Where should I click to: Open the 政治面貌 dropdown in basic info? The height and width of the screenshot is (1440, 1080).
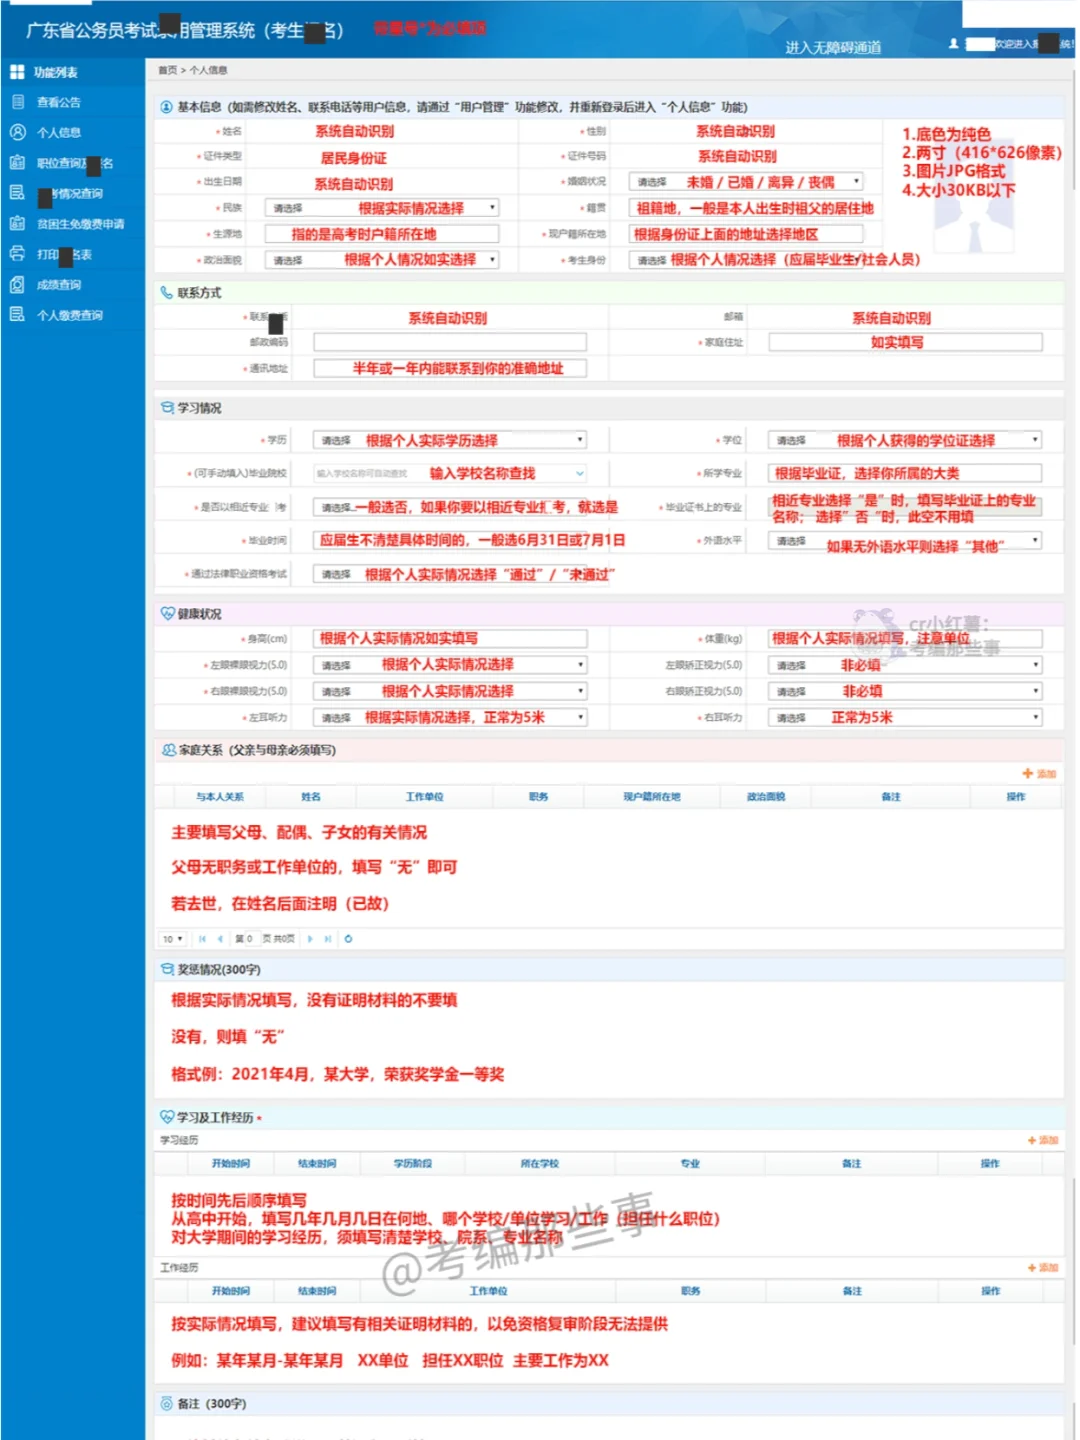point(382,259)
